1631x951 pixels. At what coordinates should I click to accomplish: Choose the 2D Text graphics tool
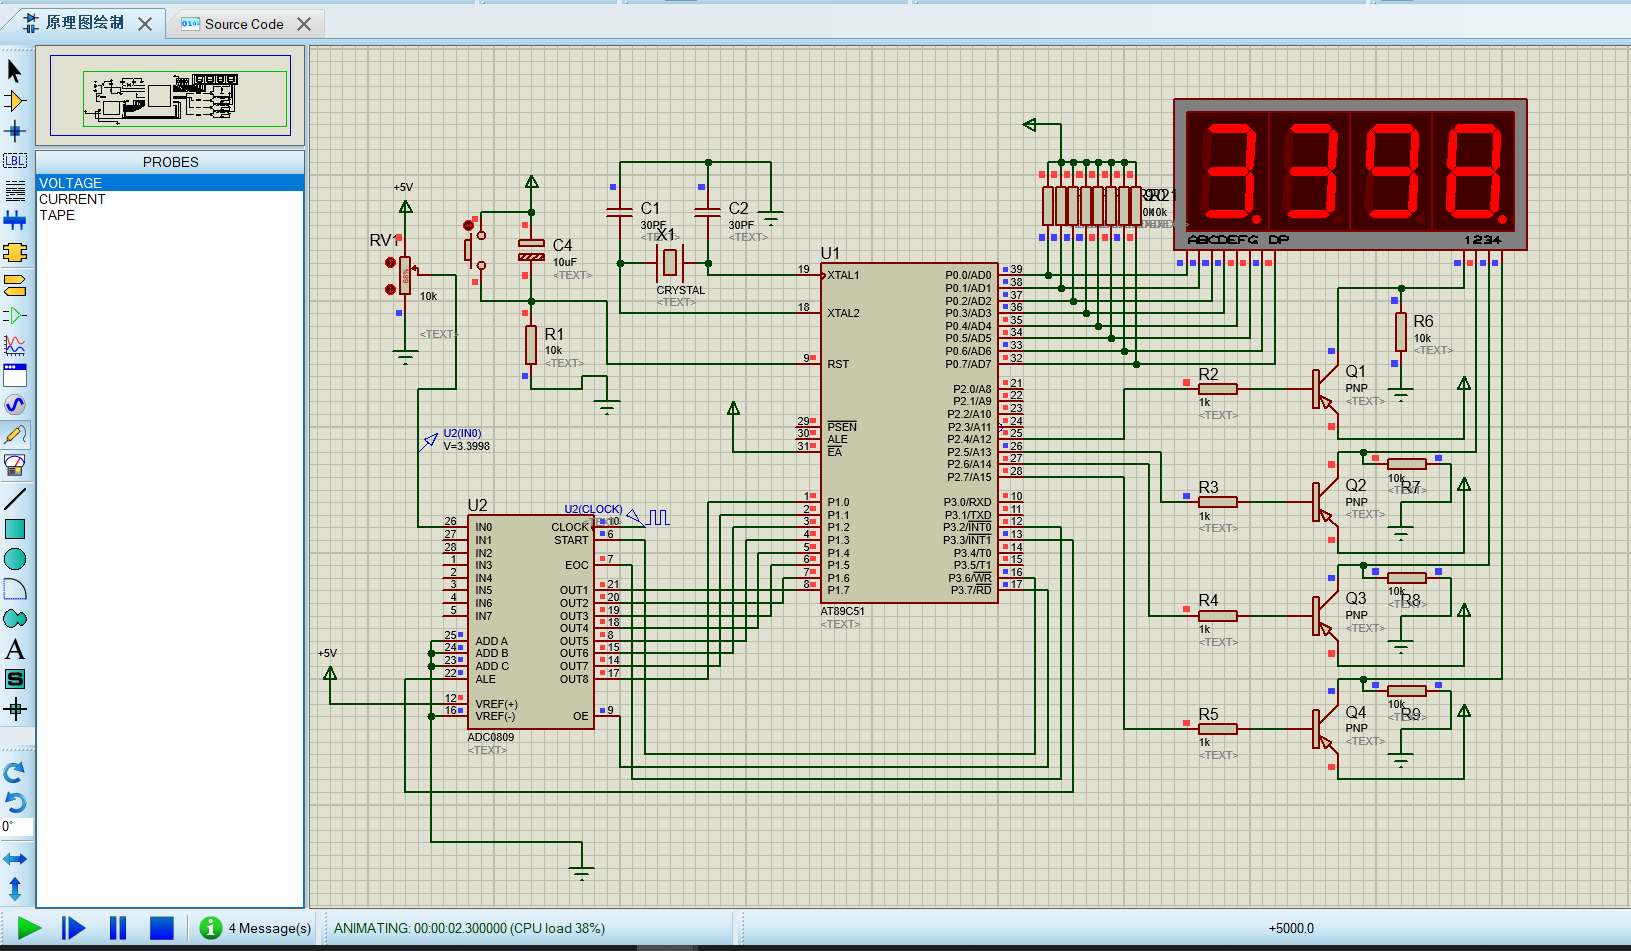tap(14, 650)
